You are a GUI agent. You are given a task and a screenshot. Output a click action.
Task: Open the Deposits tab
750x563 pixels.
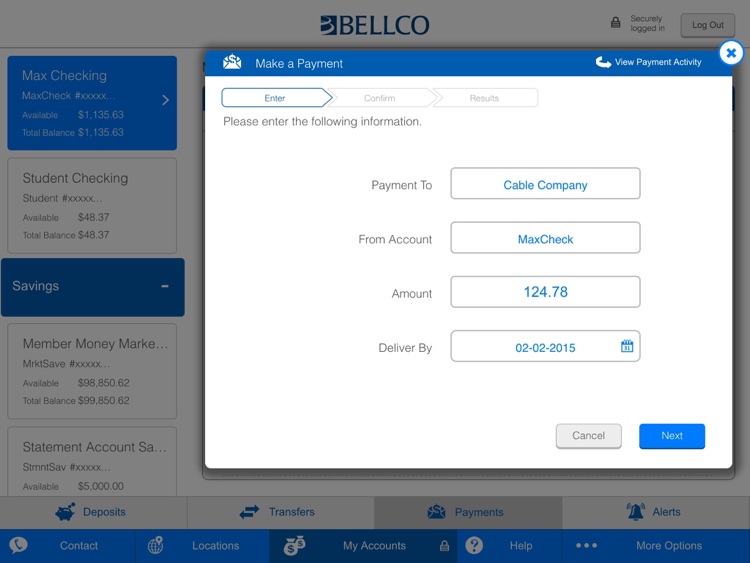94,512
